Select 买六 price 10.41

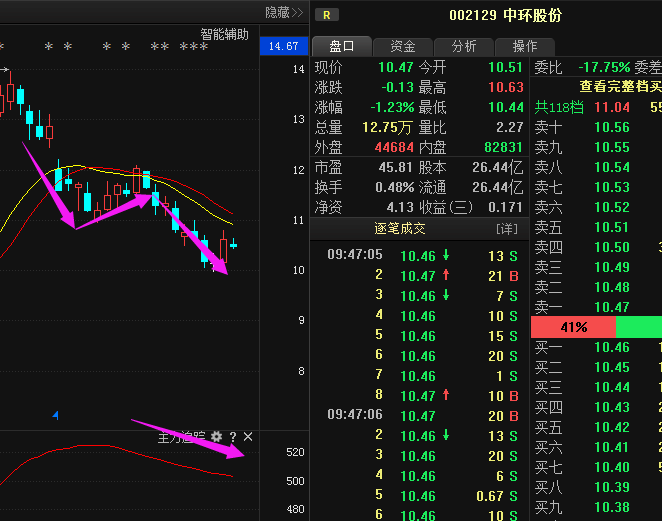(612, 447)
